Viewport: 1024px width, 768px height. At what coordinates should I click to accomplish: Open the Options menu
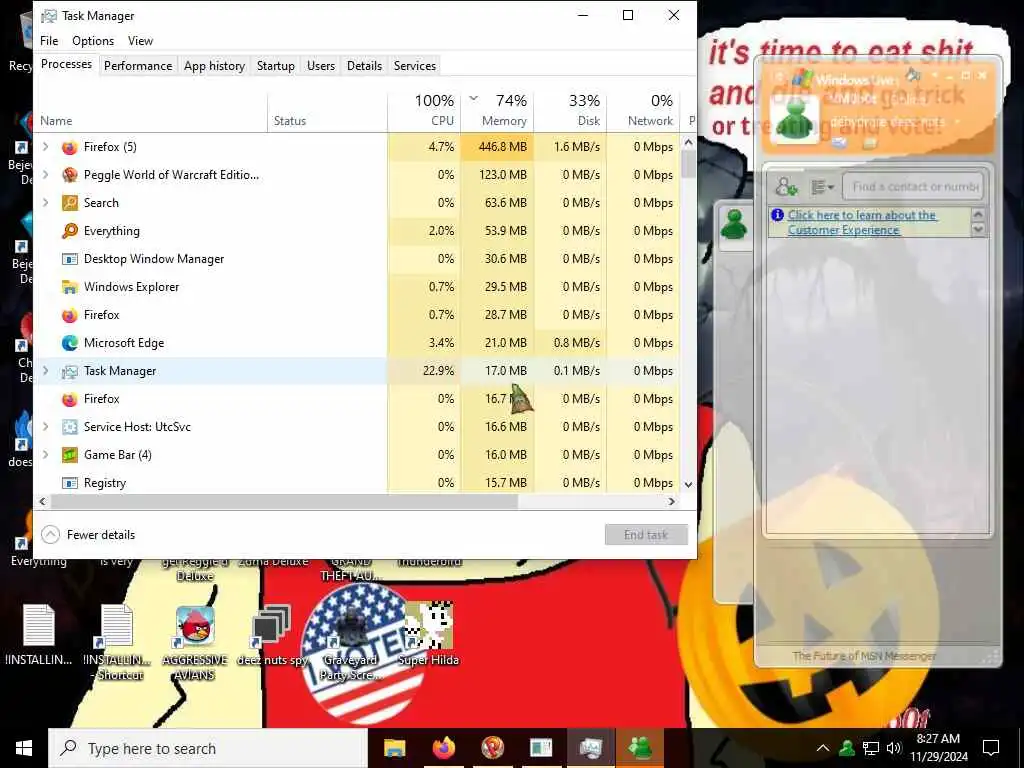point(93,40)
